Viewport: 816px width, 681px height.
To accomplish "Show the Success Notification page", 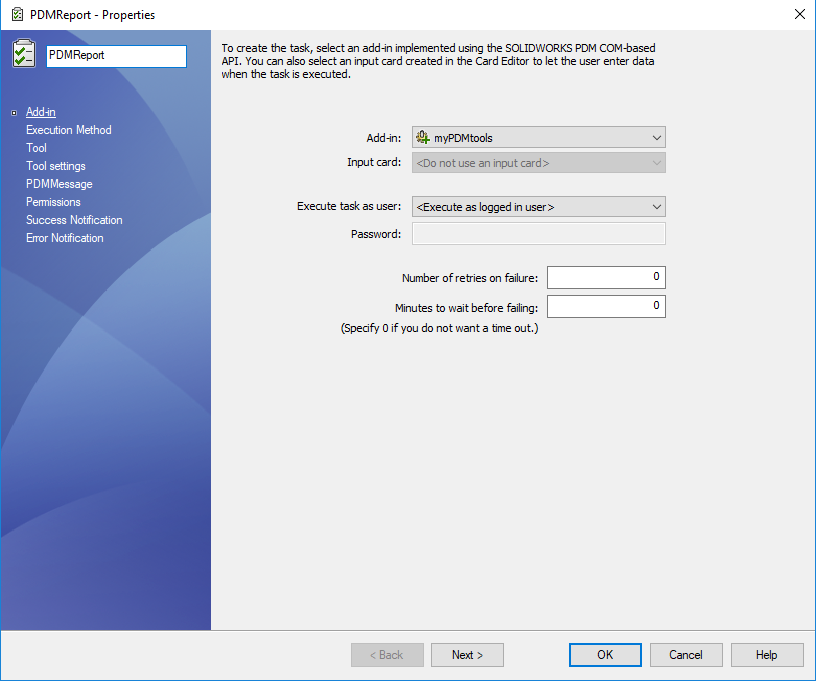I will point(74,220).
